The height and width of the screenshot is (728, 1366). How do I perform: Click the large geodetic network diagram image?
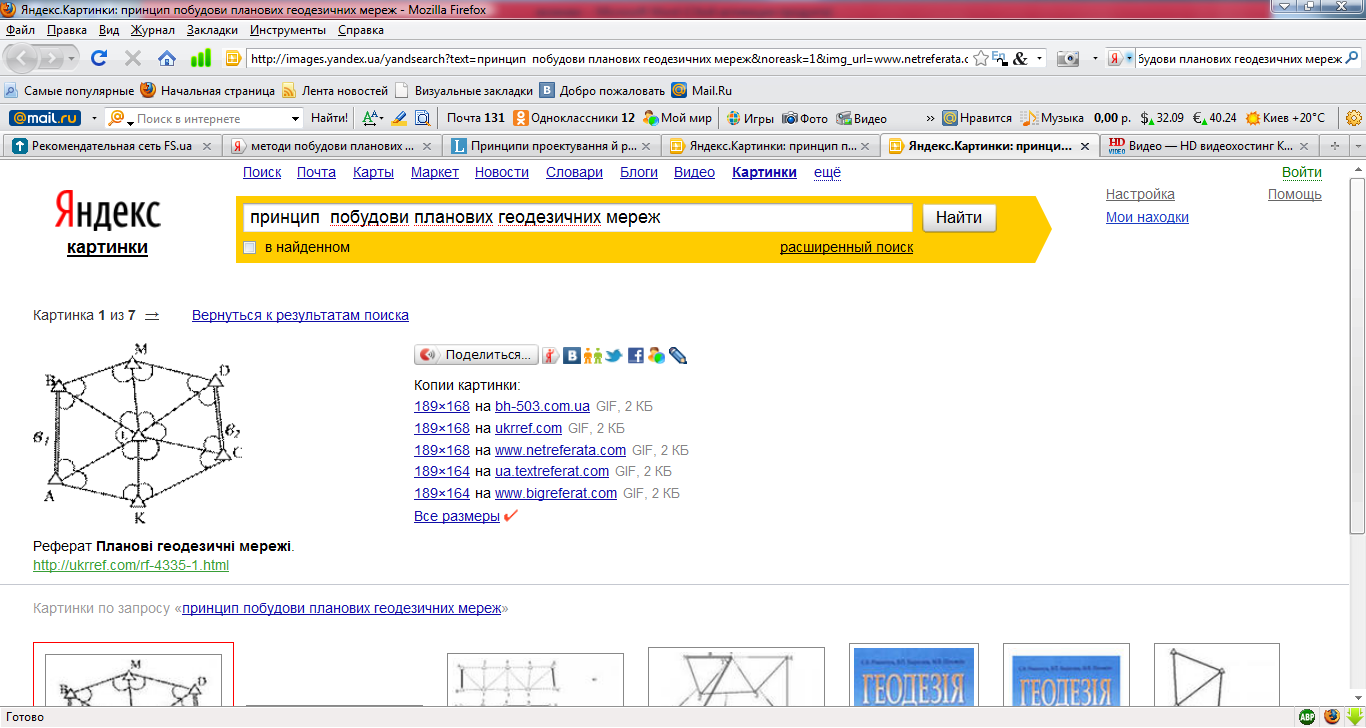[140, 435]
